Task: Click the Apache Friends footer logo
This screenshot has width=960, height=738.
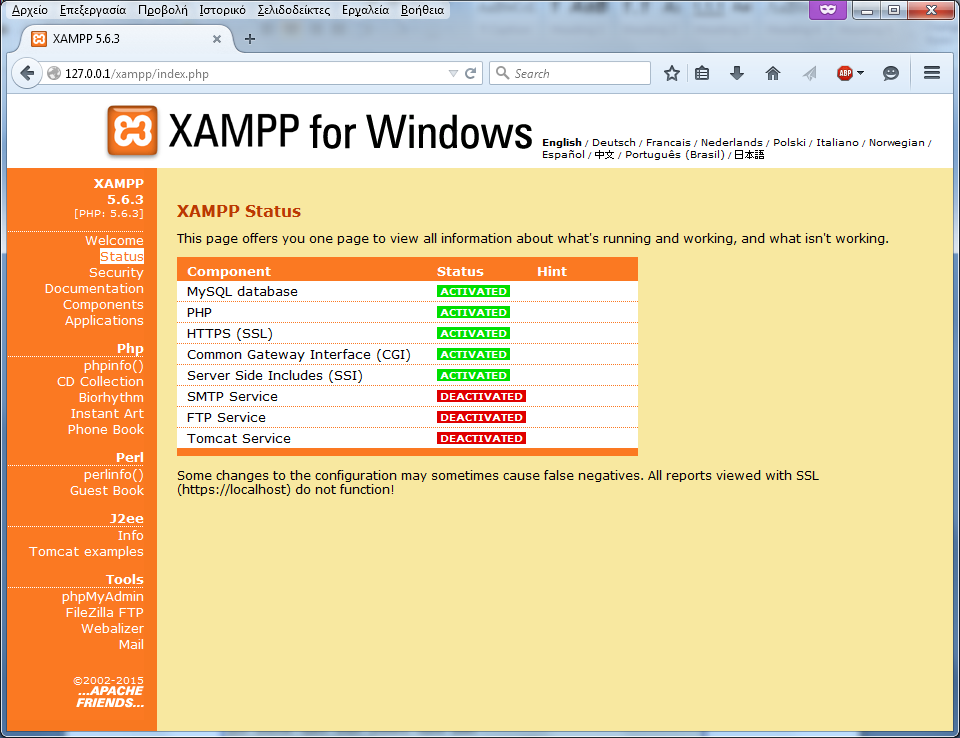Action: point(110,697)
